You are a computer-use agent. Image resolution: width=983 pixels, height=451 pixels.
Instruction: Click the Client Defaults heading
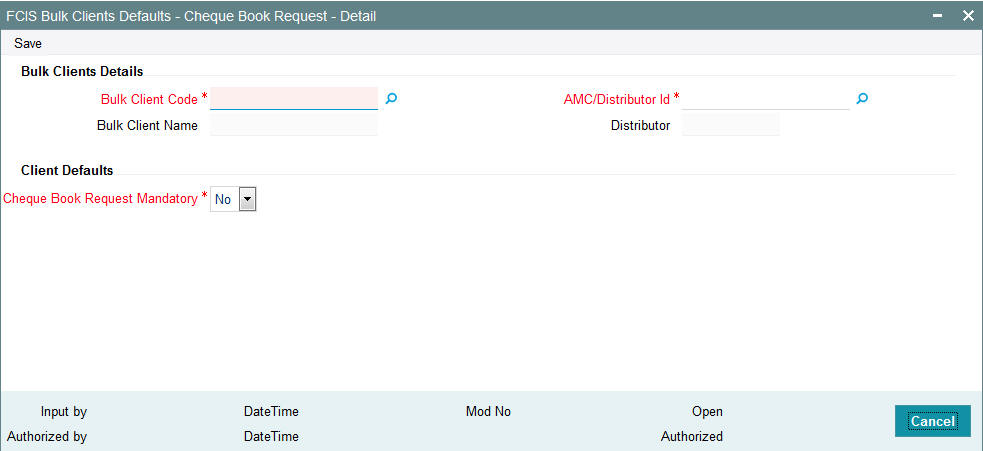pyautogui.click(x=67, y=170)
